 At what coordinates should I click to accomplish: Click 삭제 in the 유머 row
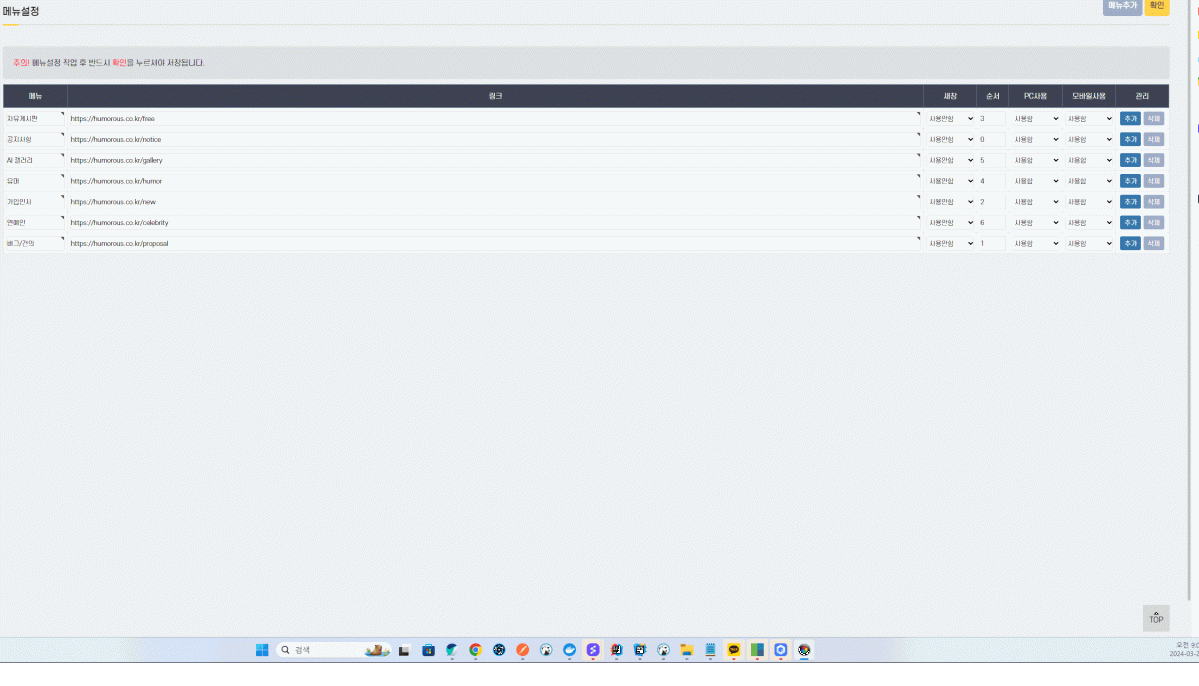point(1154,180)
